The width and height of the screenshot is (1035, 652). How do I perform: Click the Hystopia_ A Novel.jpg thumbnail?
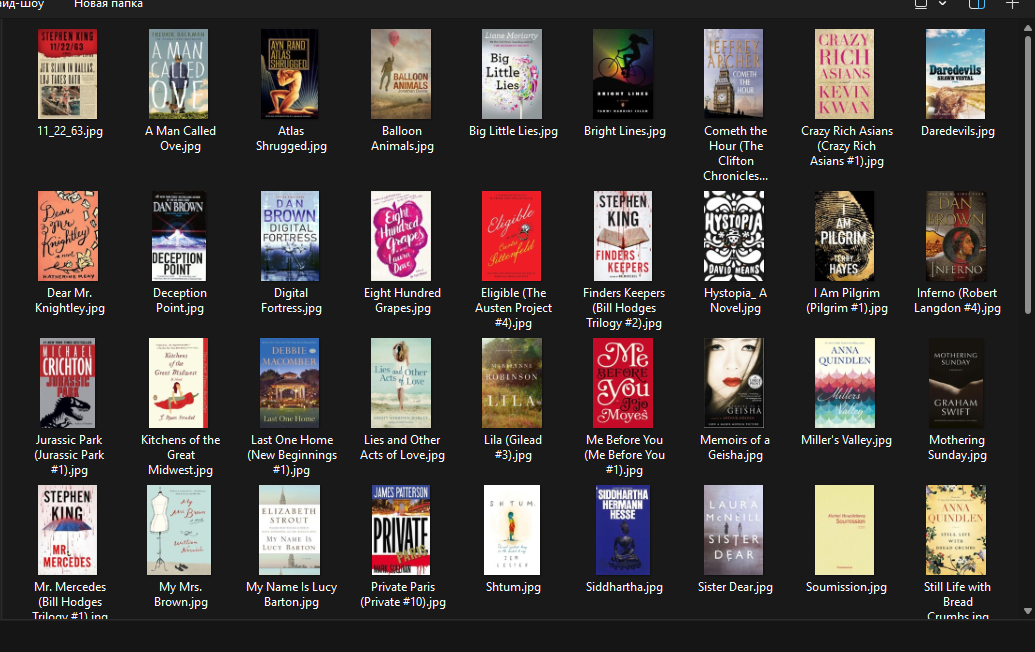[733, 236]
